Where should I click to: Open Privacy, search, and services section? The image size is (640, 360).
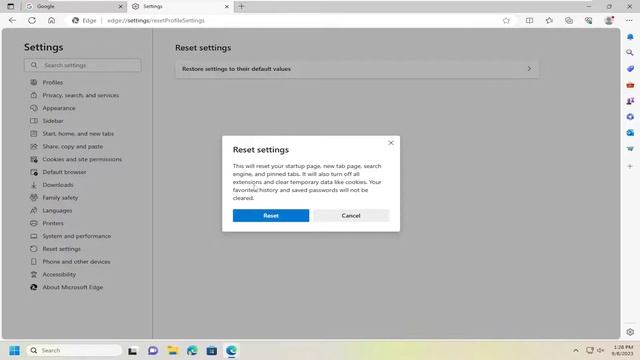[80, 95]
